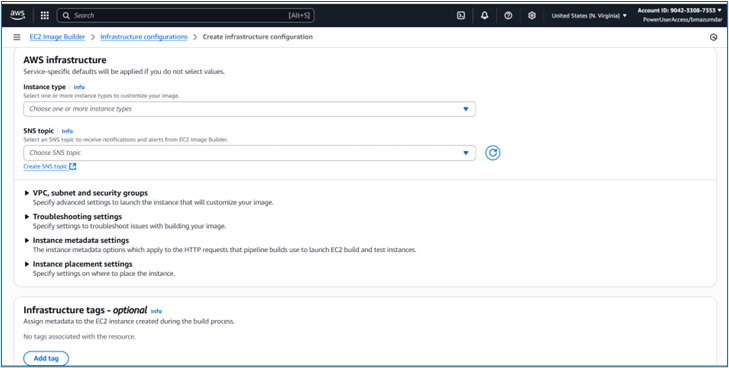Open the Account ID dropdown menu
Screen dimensions: 729x368
coord(680,10)
